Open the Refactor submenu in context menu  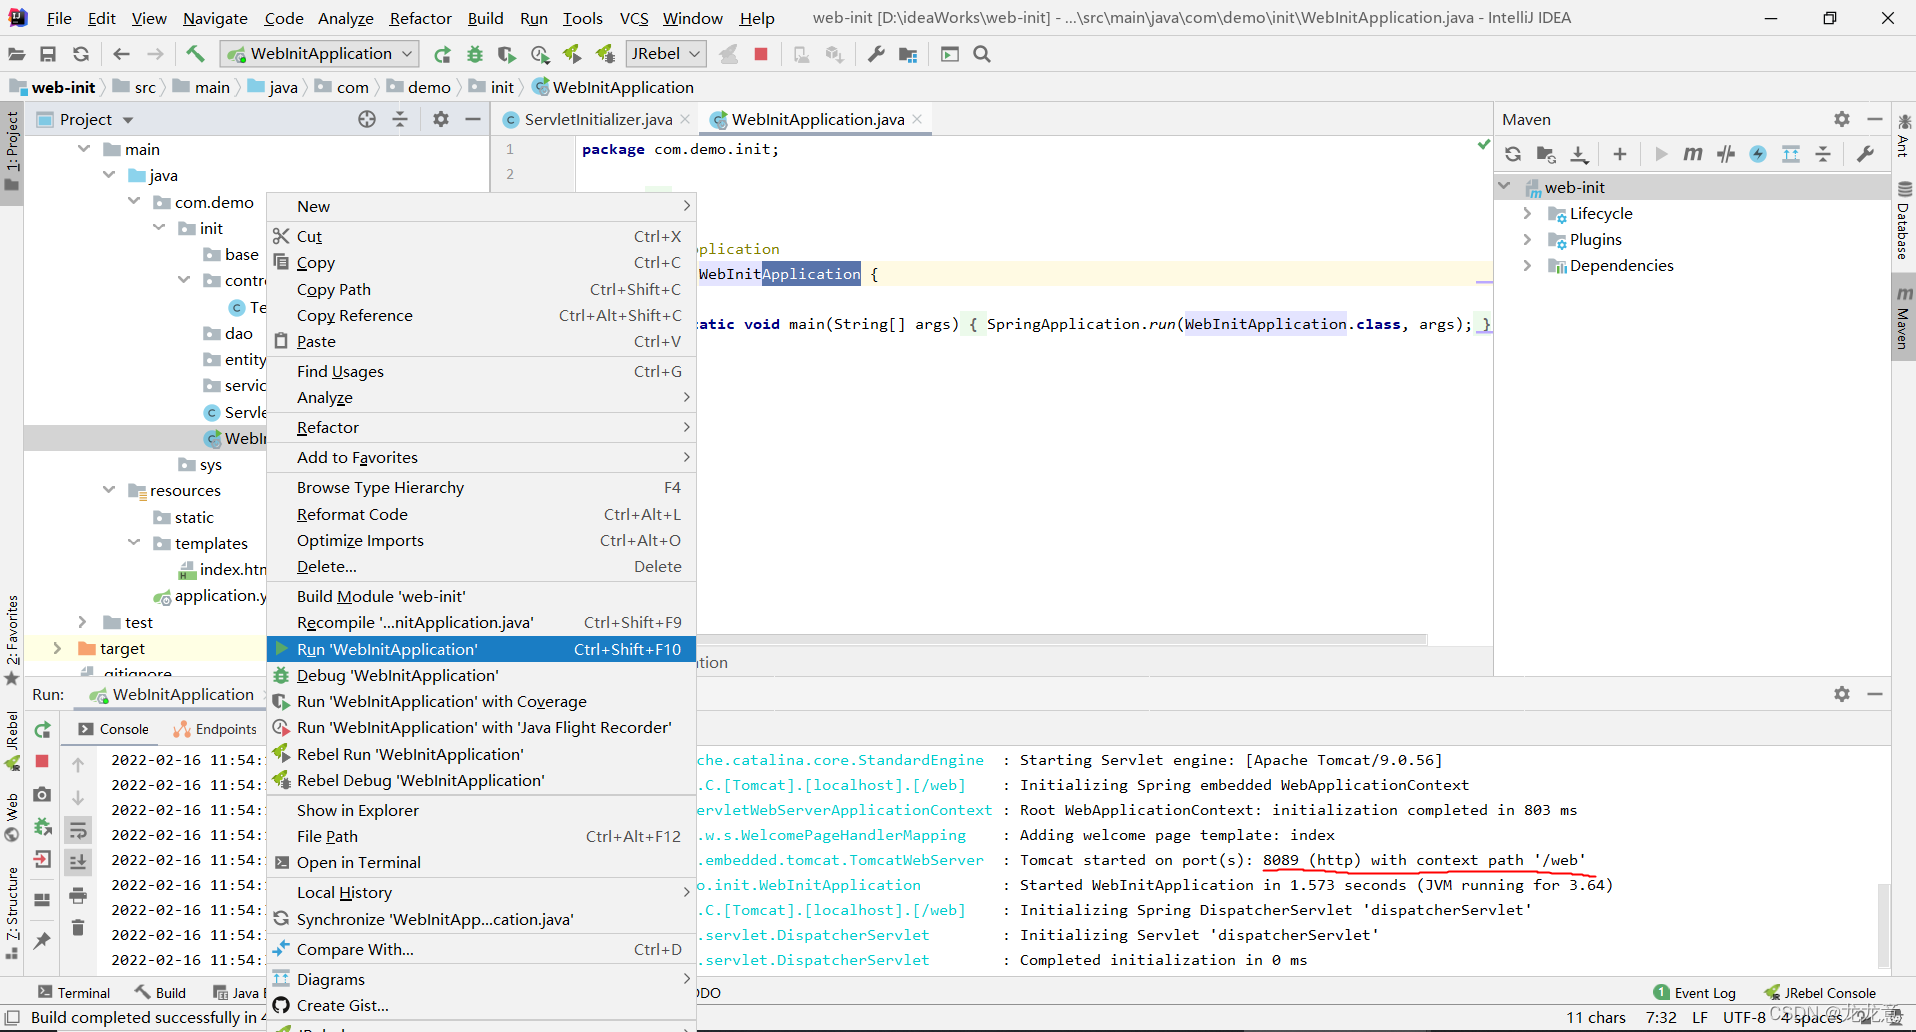[x=481, y=427]
